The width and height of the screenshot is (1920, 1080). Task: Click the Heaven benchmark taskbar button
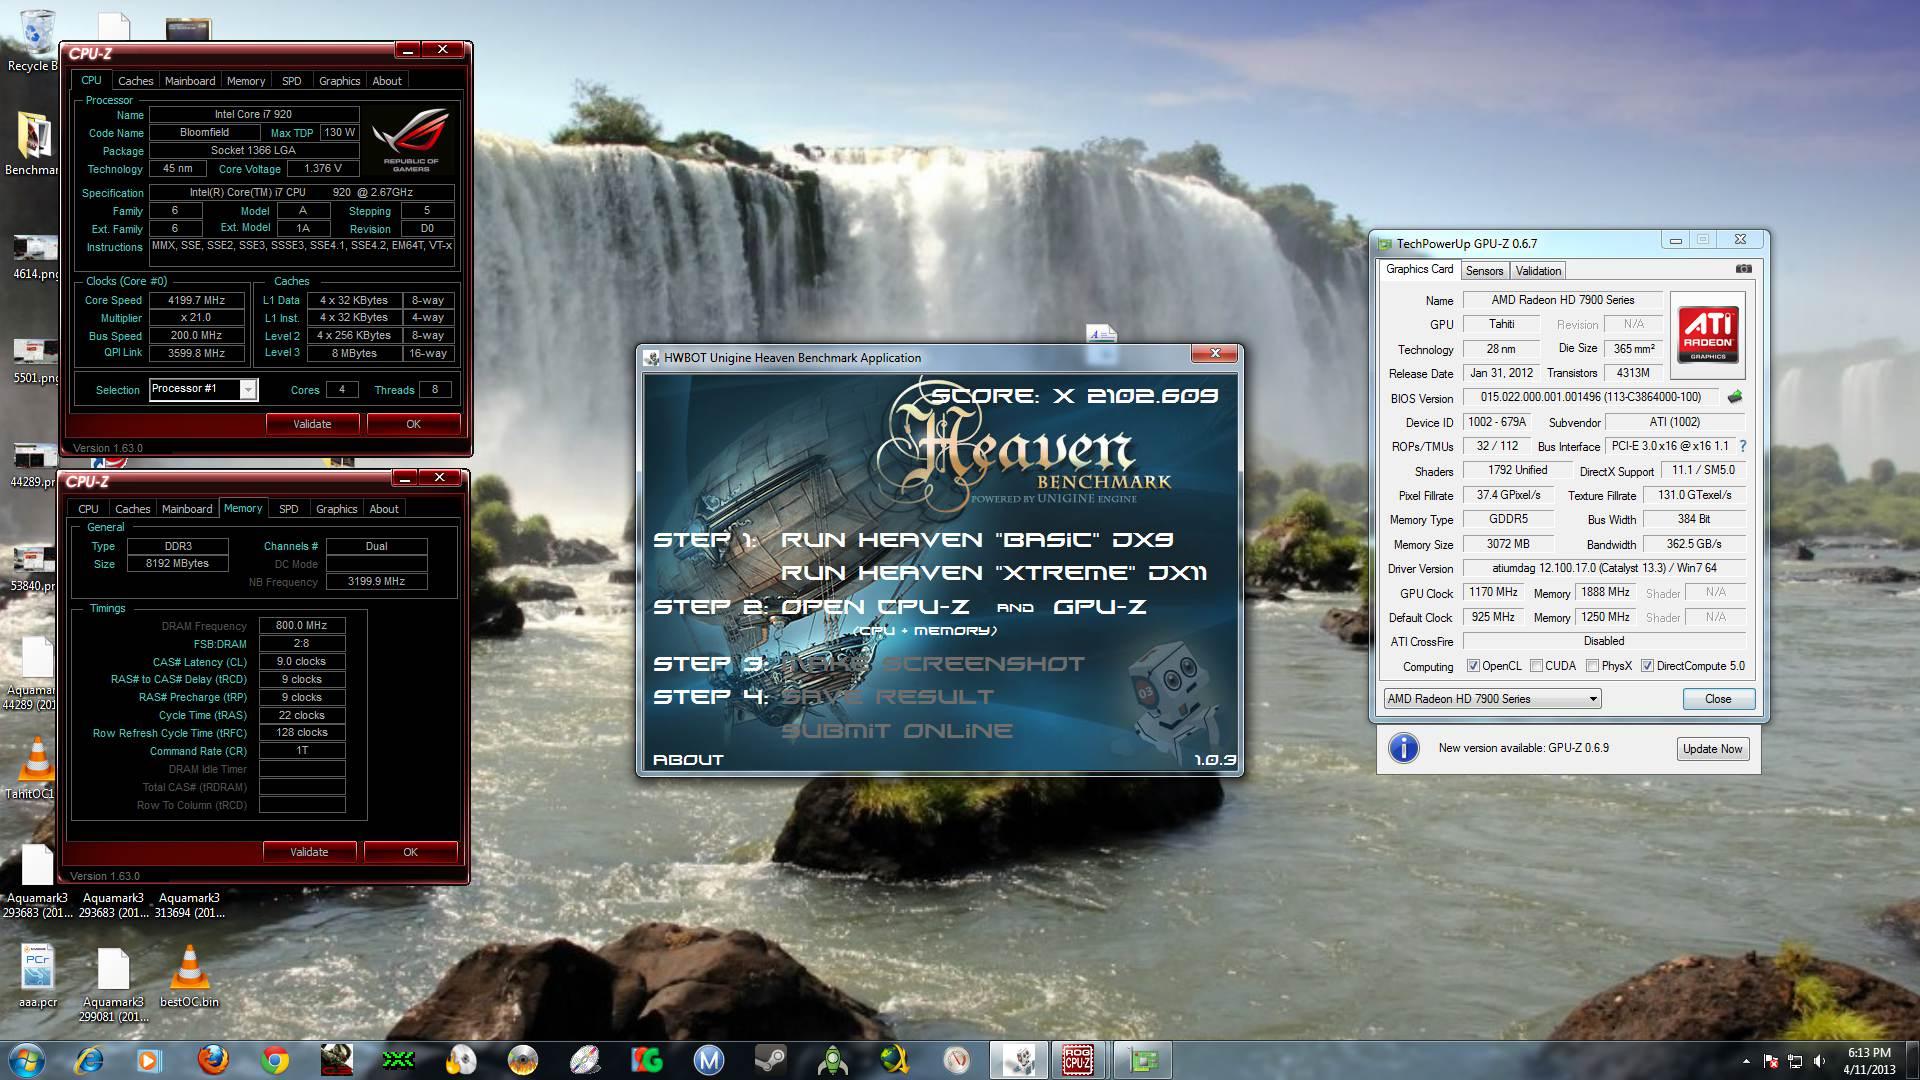pyautogui.click(x=1019, y=1060)
